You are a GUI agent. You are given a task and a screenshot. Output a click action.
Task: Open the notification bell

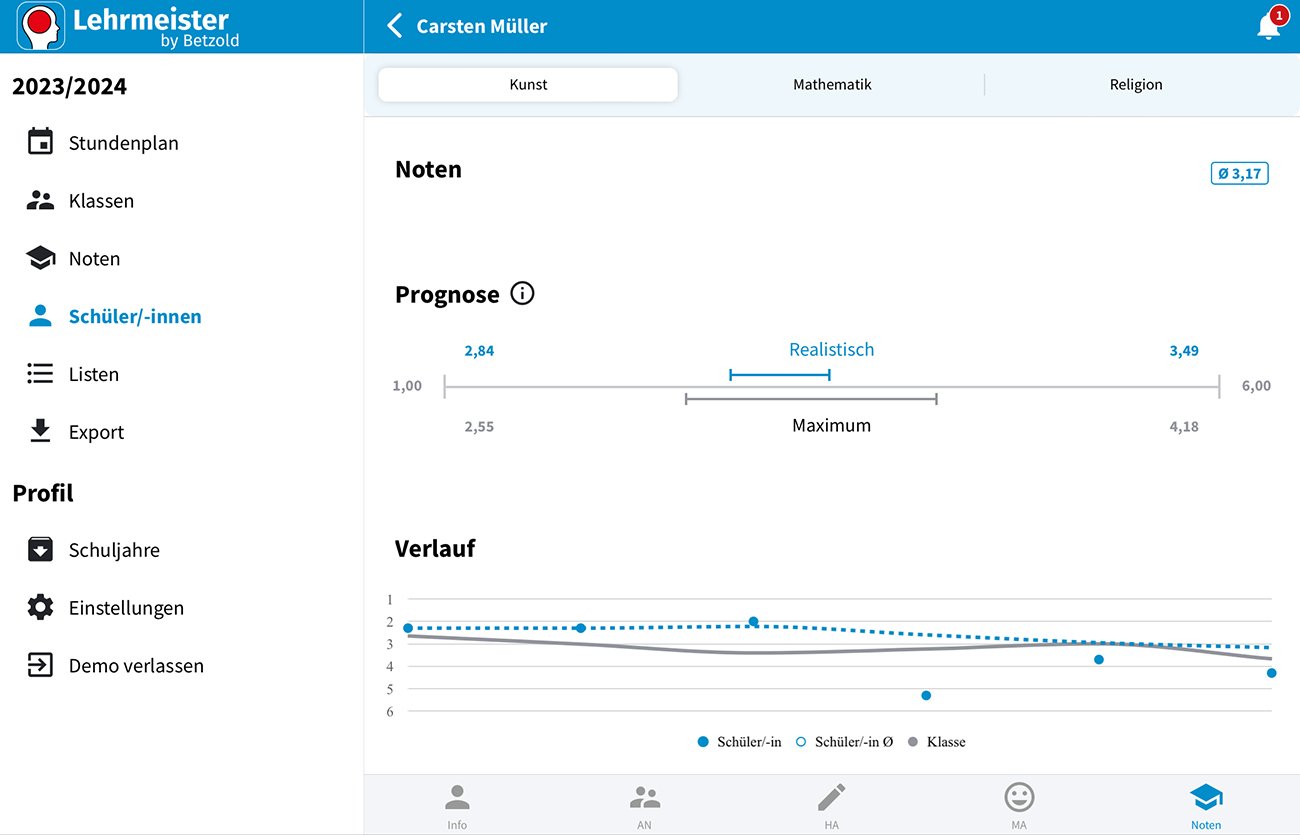1269,26
